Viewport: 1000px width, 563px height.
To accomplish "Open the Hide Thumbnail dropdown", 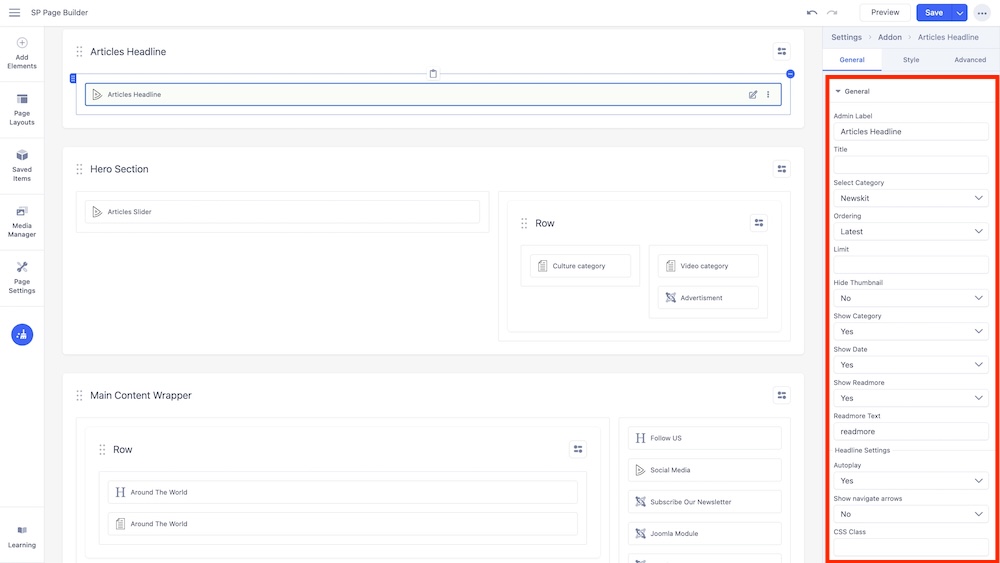I will click(911, 298).
